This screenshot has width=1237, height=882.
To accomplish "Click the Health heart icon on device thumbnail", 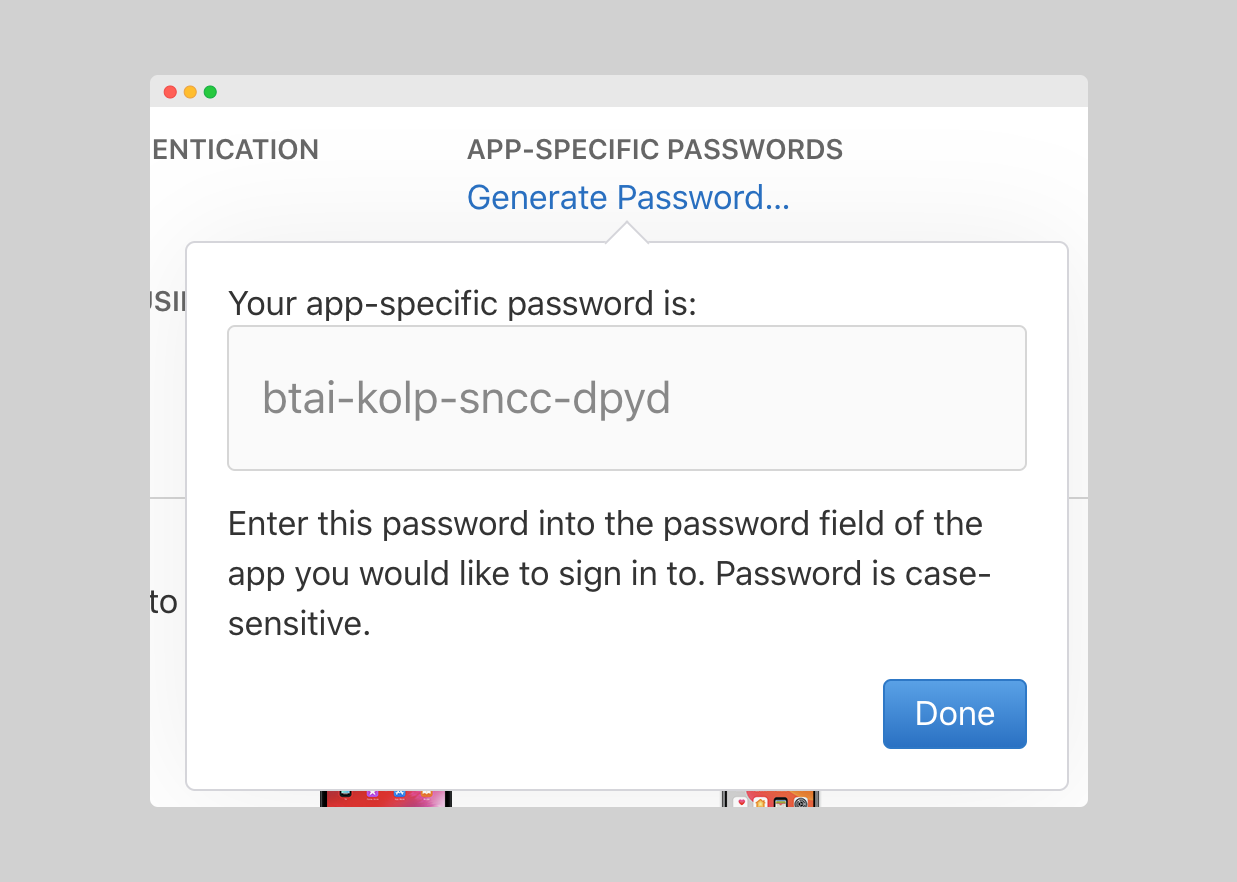I will [741, 802].
